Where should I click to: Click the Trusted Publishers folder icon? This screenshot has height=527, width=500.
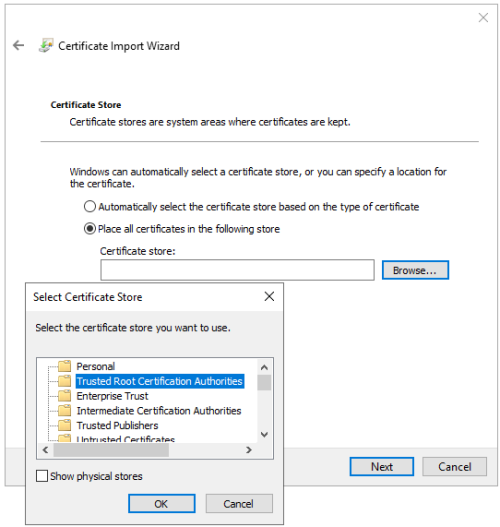pyautogui.click(x=64, y=425)
